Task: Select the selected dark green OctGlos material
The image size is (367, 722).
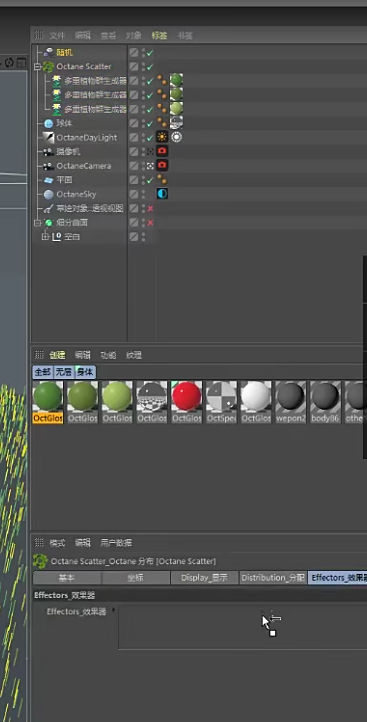Action: [x=48, y=402]
